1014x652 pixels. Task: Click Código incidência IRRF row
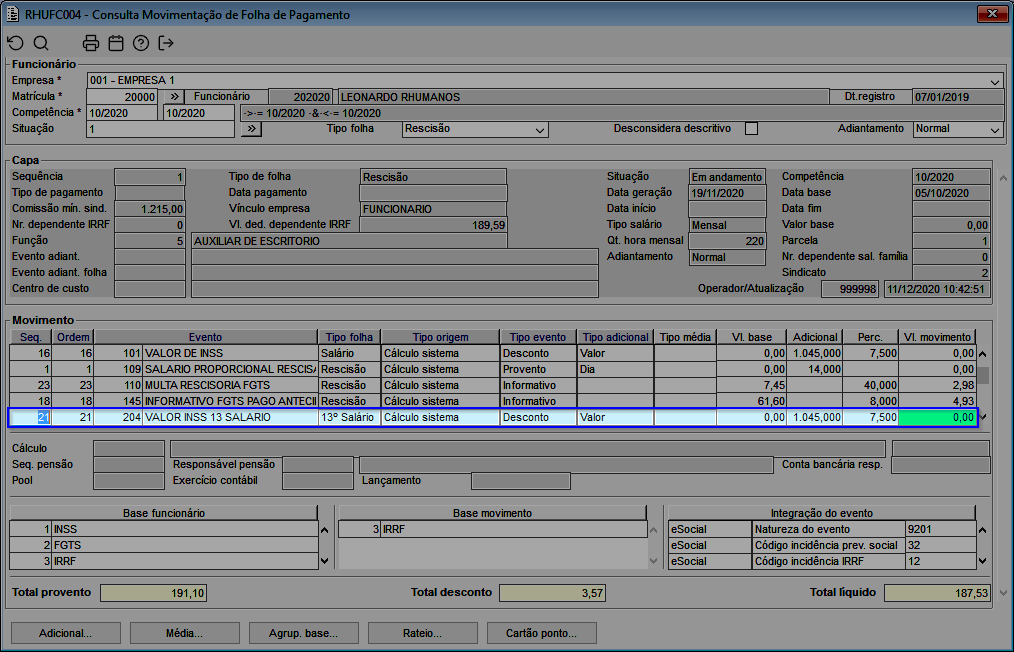pos(822,561)
